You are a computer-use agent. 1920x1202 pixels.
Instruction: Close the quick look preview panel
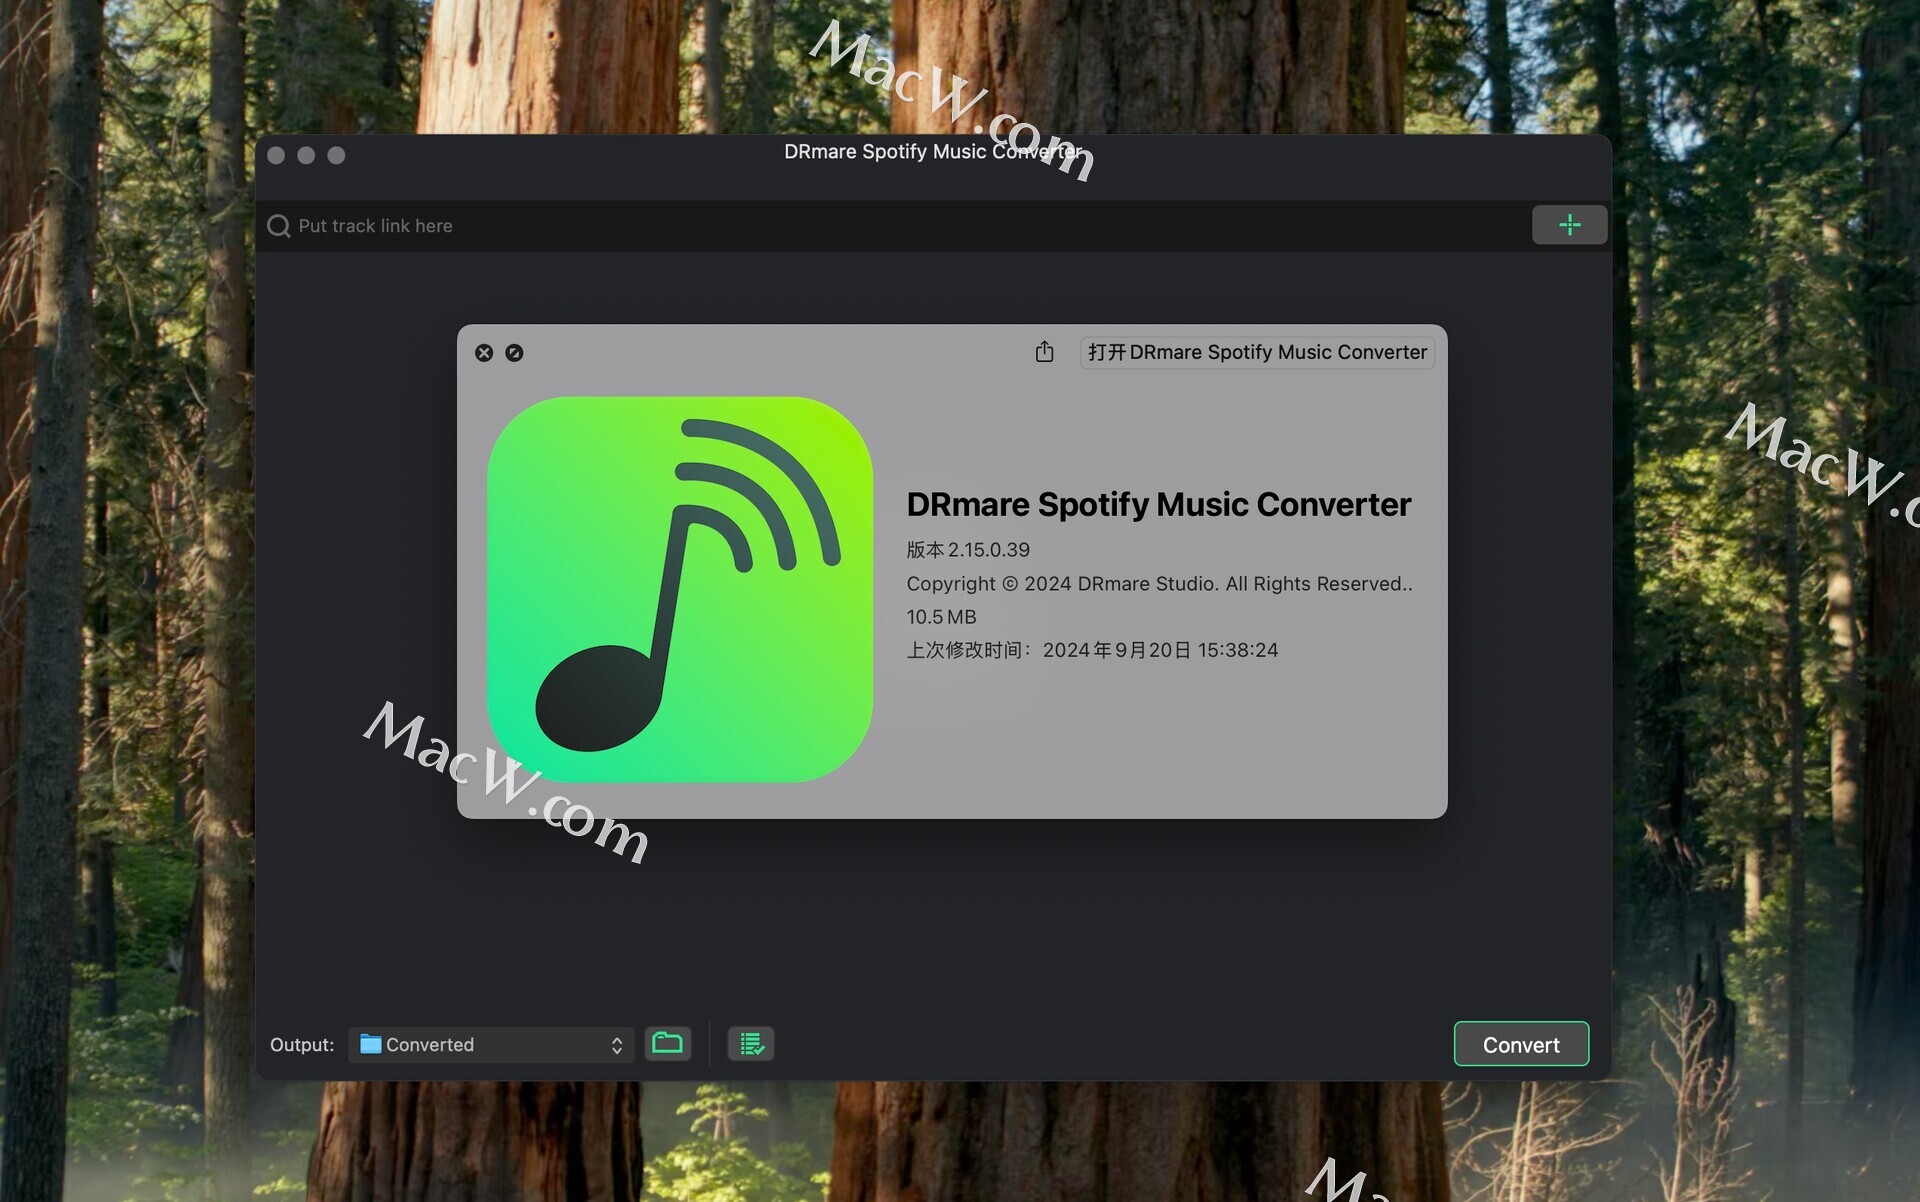[484, 353]
